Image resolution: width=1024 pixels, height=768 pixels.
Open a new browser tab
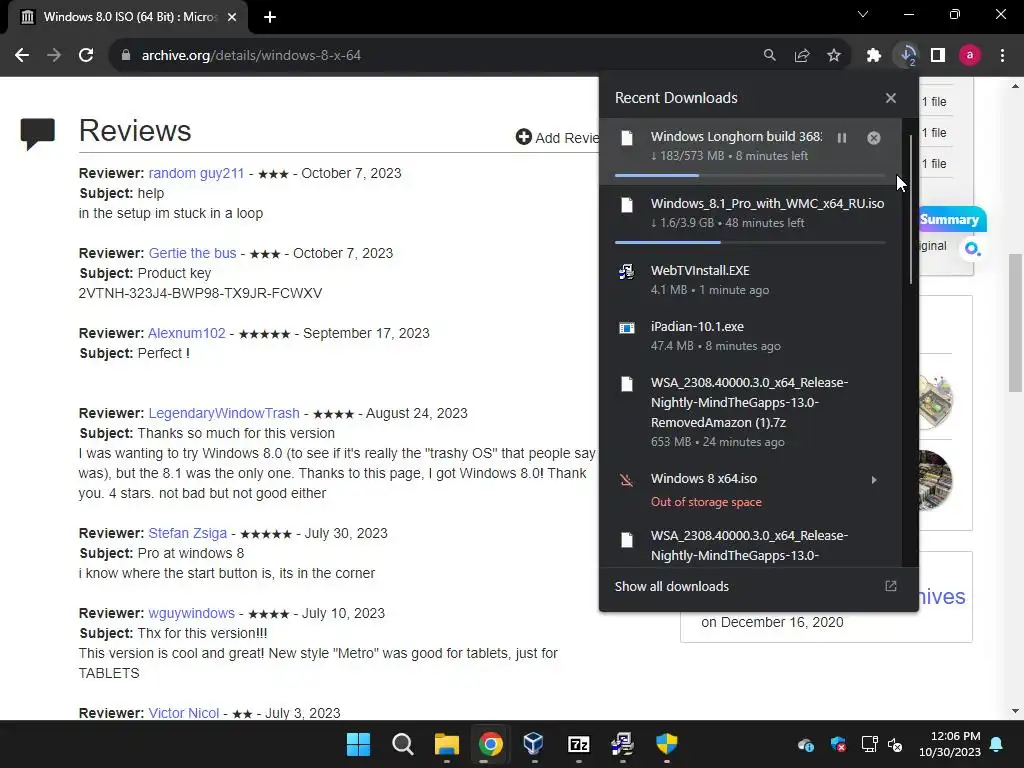click(270, 17)
